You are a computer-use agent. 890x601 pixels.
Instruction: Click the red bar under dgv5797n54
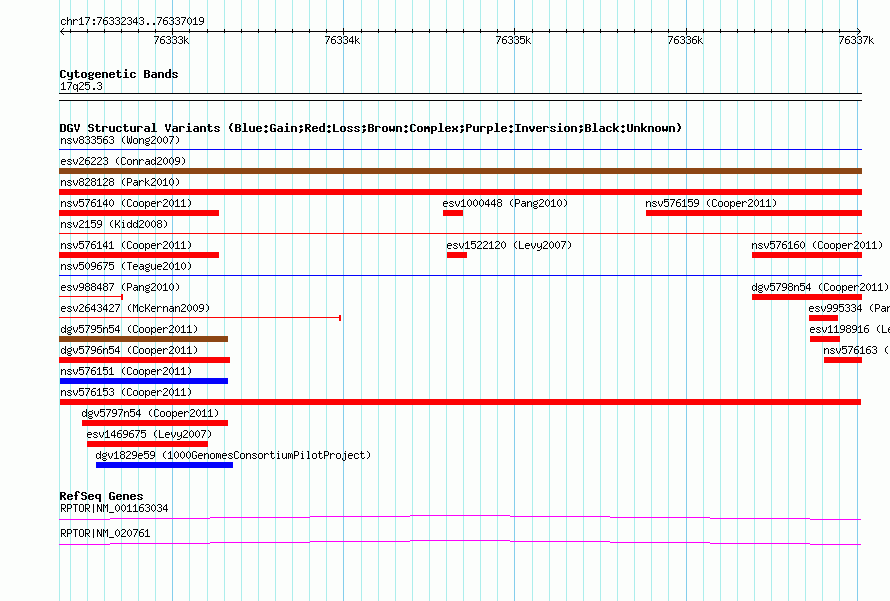point(155,423)
